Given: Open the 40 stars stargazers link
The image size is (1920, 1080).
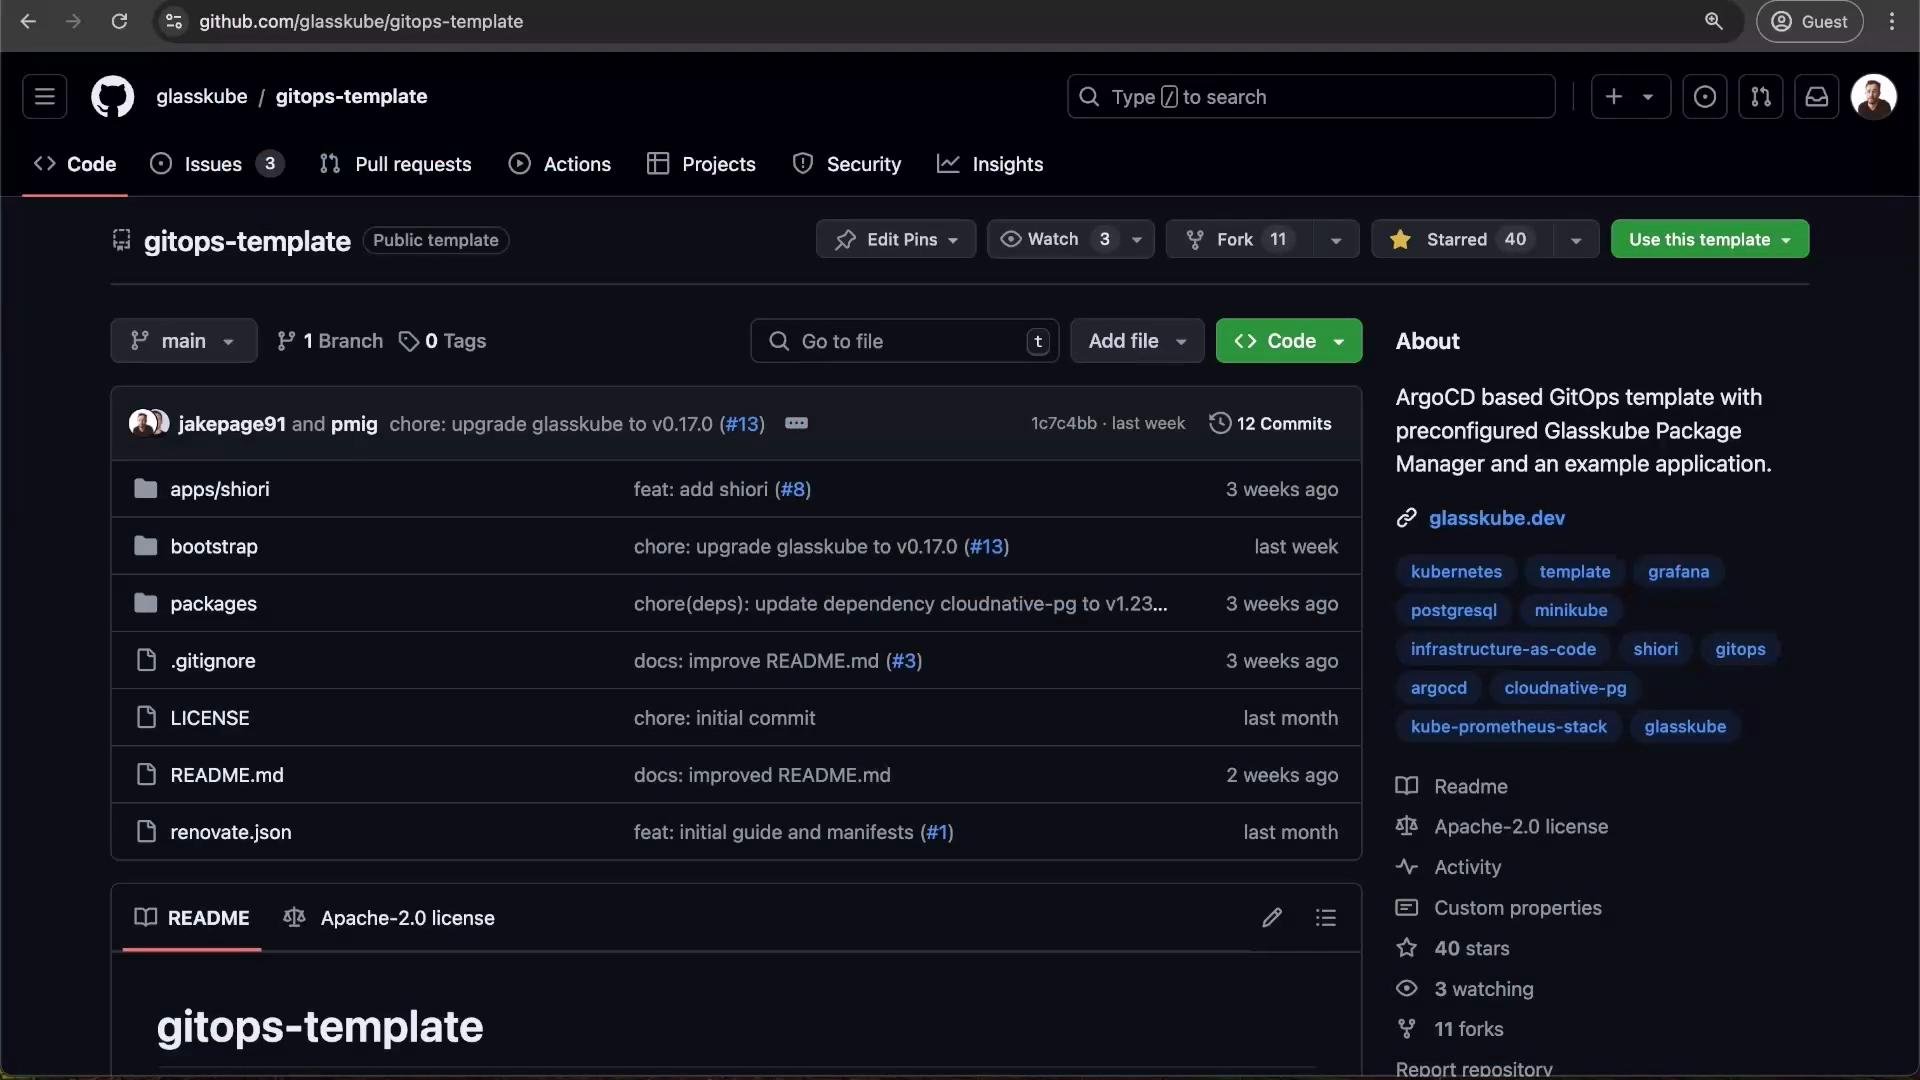Looking at the screenshot, I should 1453,948.
